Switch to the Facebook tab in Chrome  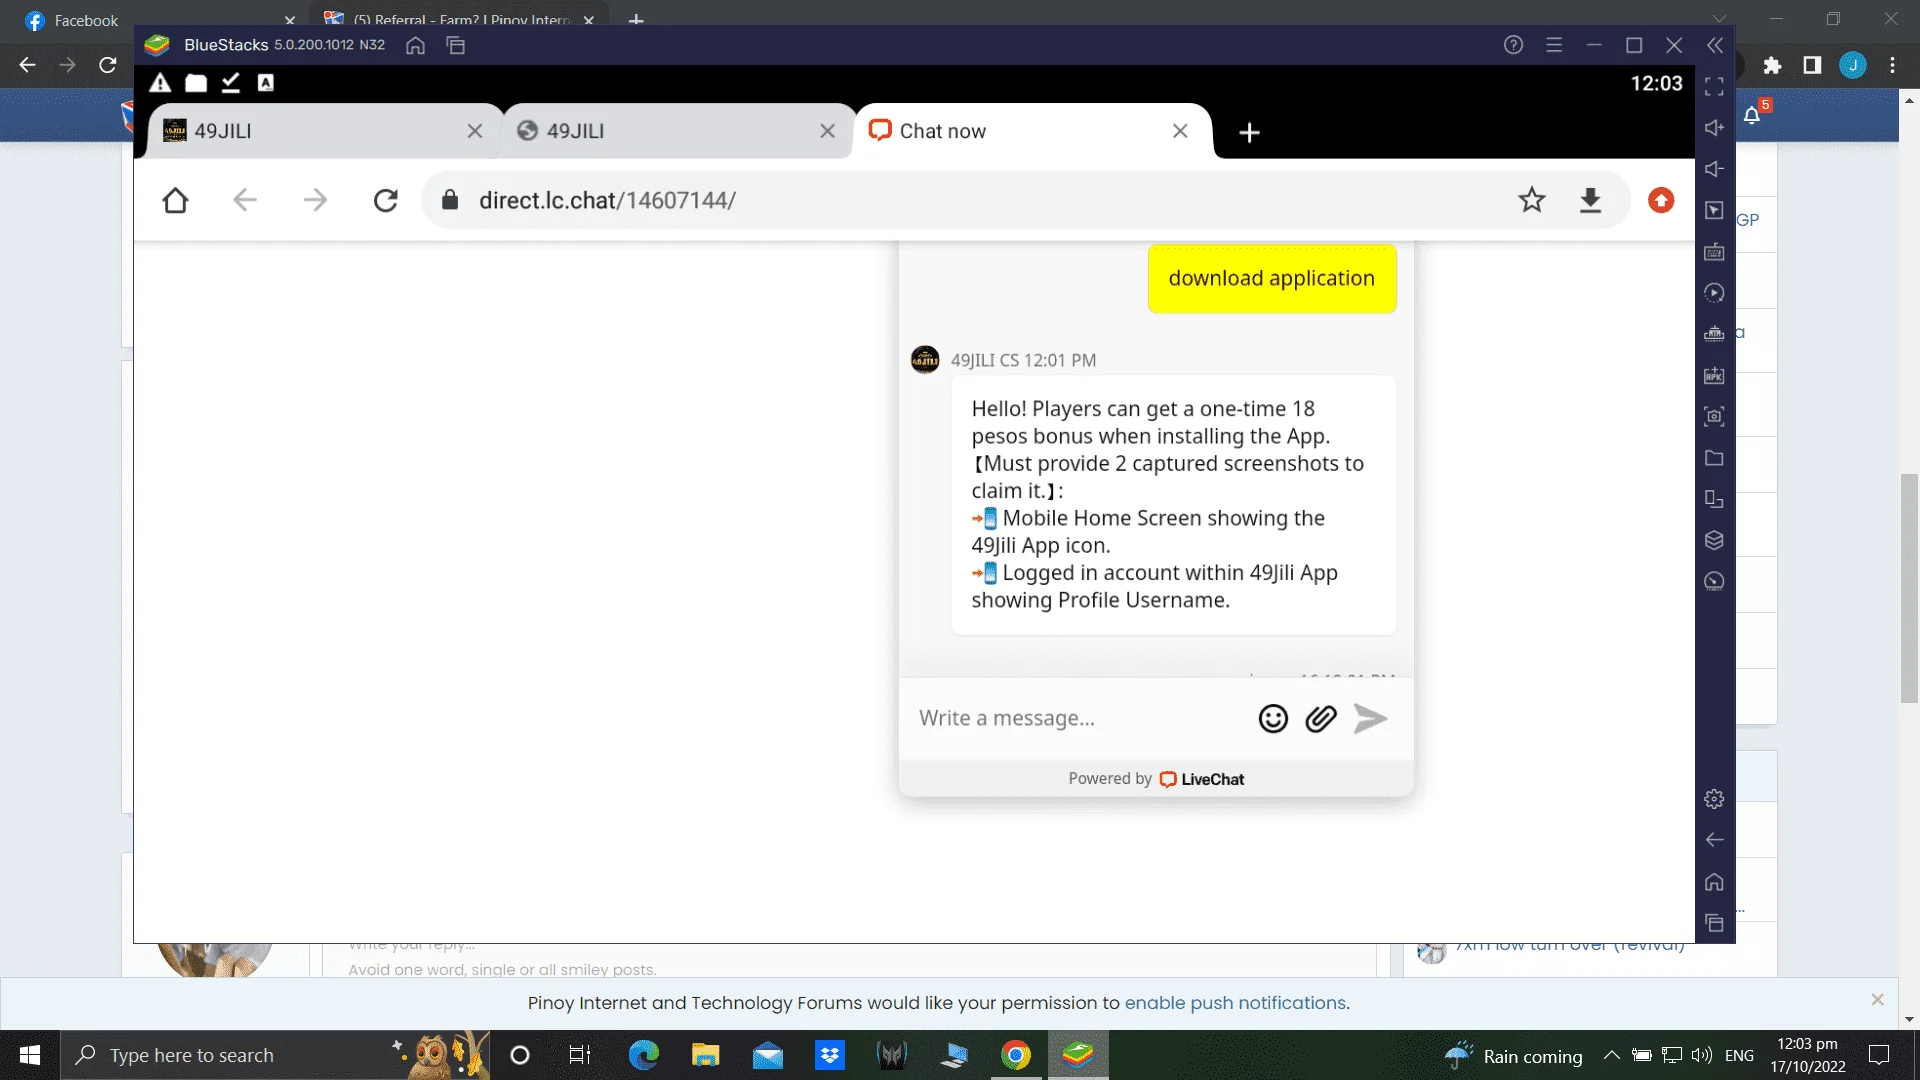[x=155, y=20]
